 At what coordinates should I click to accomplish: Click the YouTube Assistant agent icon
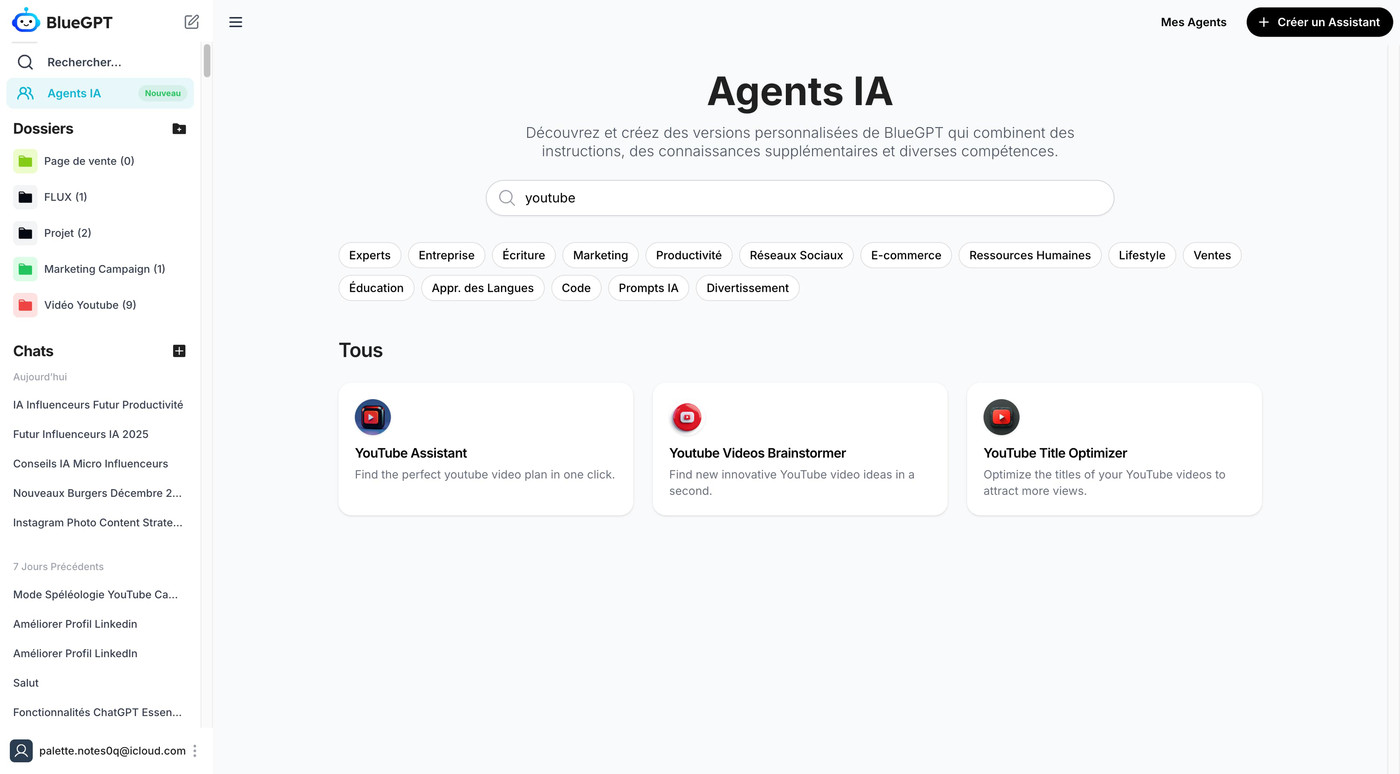pos(373,417)
